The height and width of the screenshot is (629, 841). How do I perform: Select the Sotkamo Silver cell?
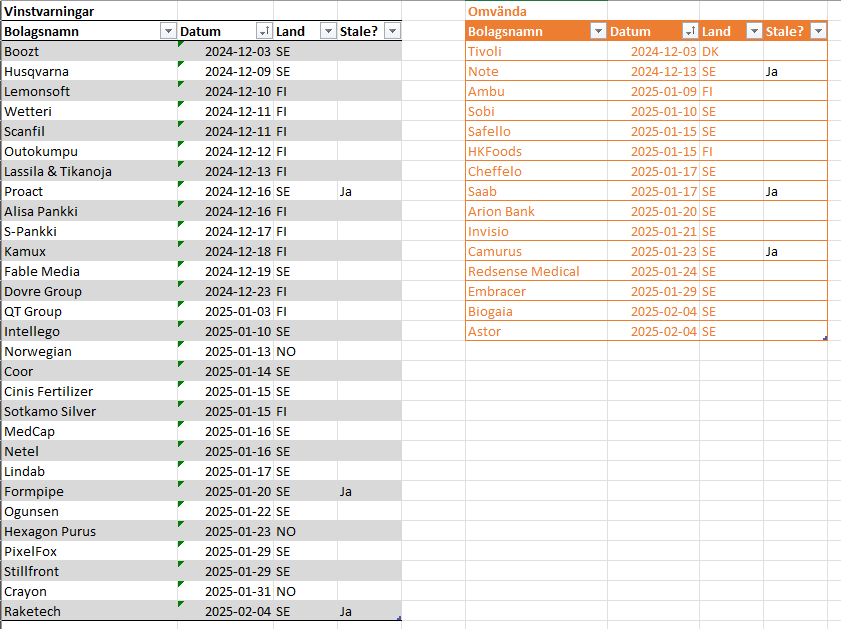tap(90, 412)
